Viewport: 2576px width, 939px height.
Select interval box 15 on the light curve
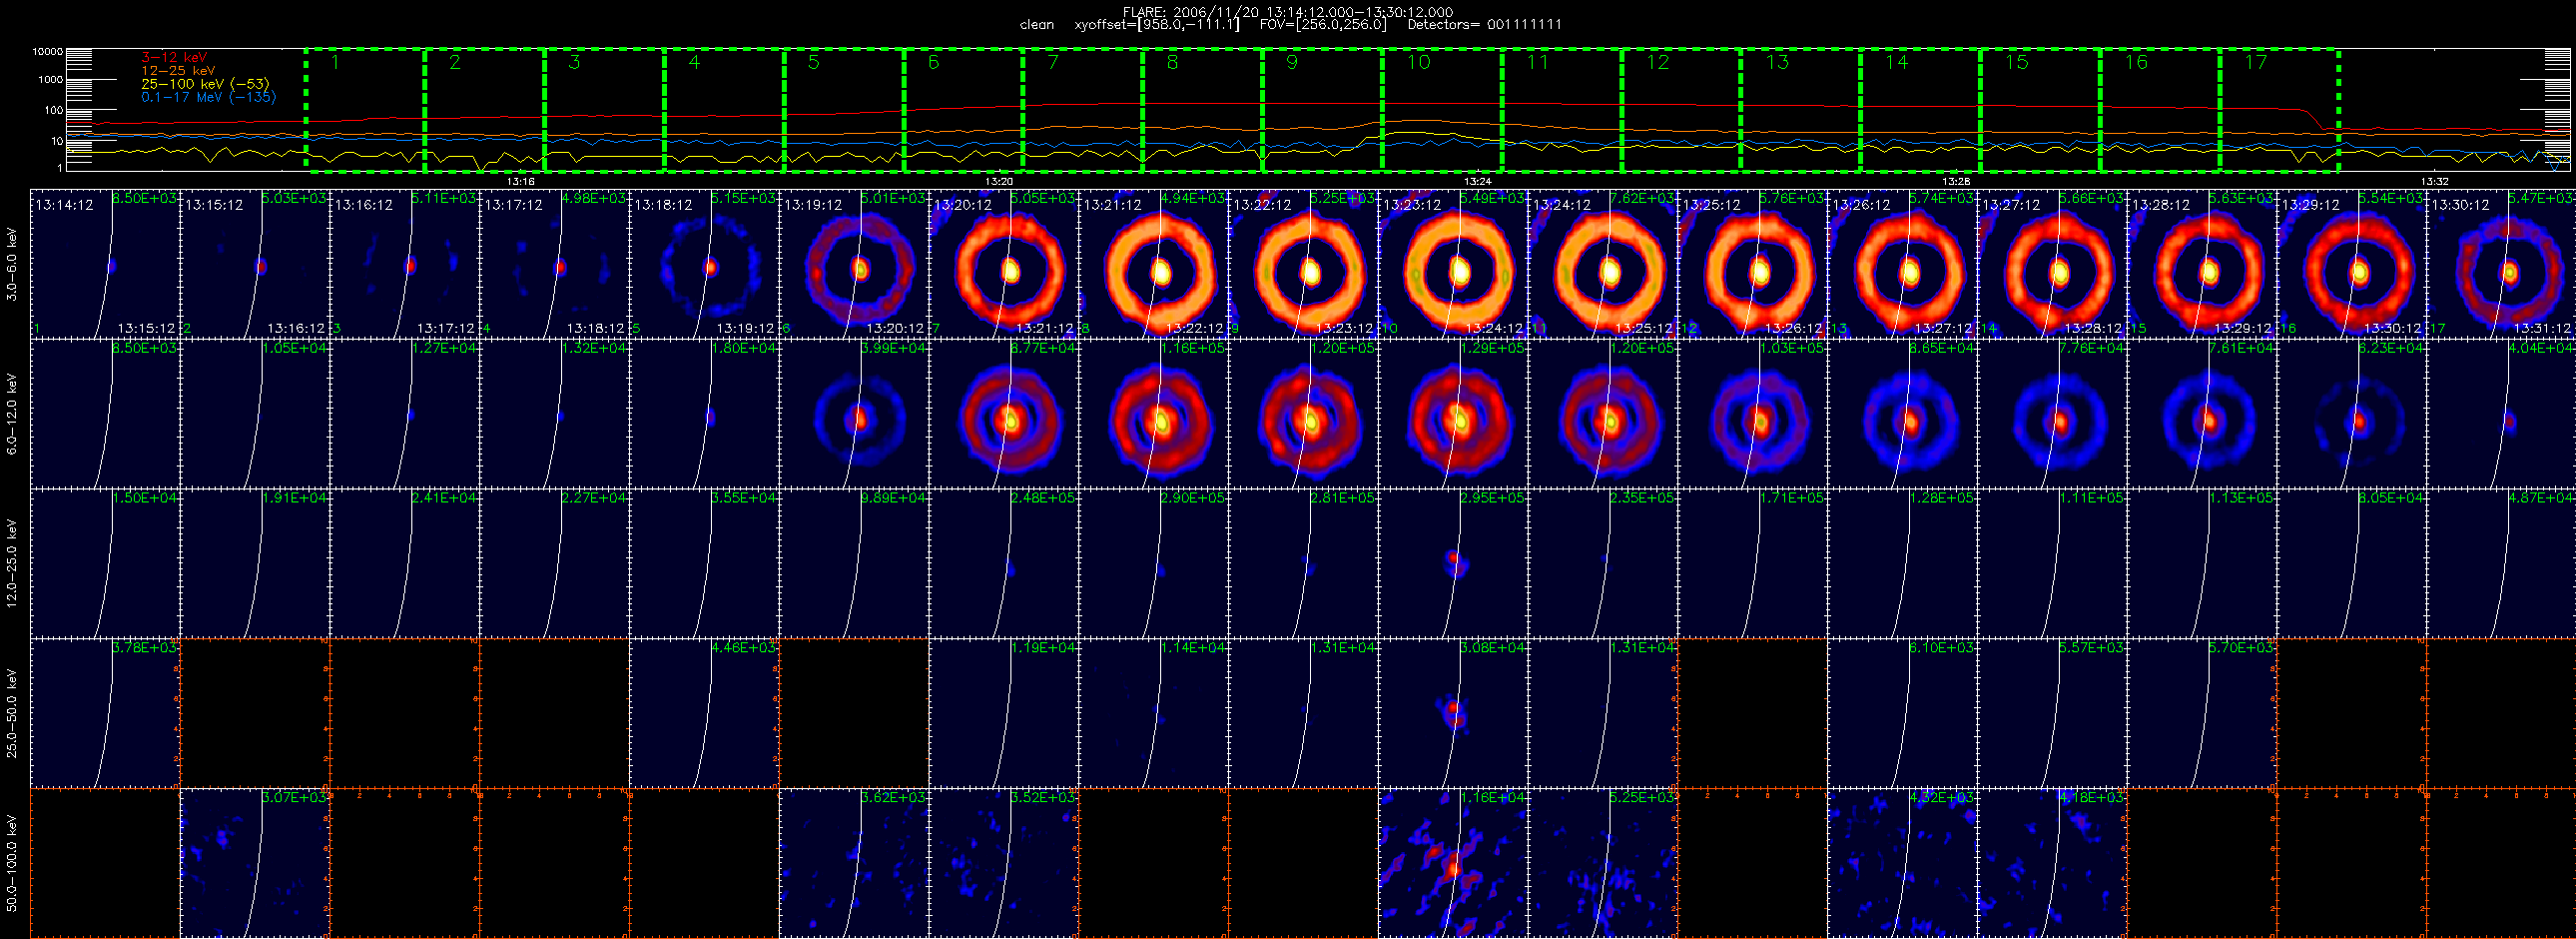[x=2040, y=109]
